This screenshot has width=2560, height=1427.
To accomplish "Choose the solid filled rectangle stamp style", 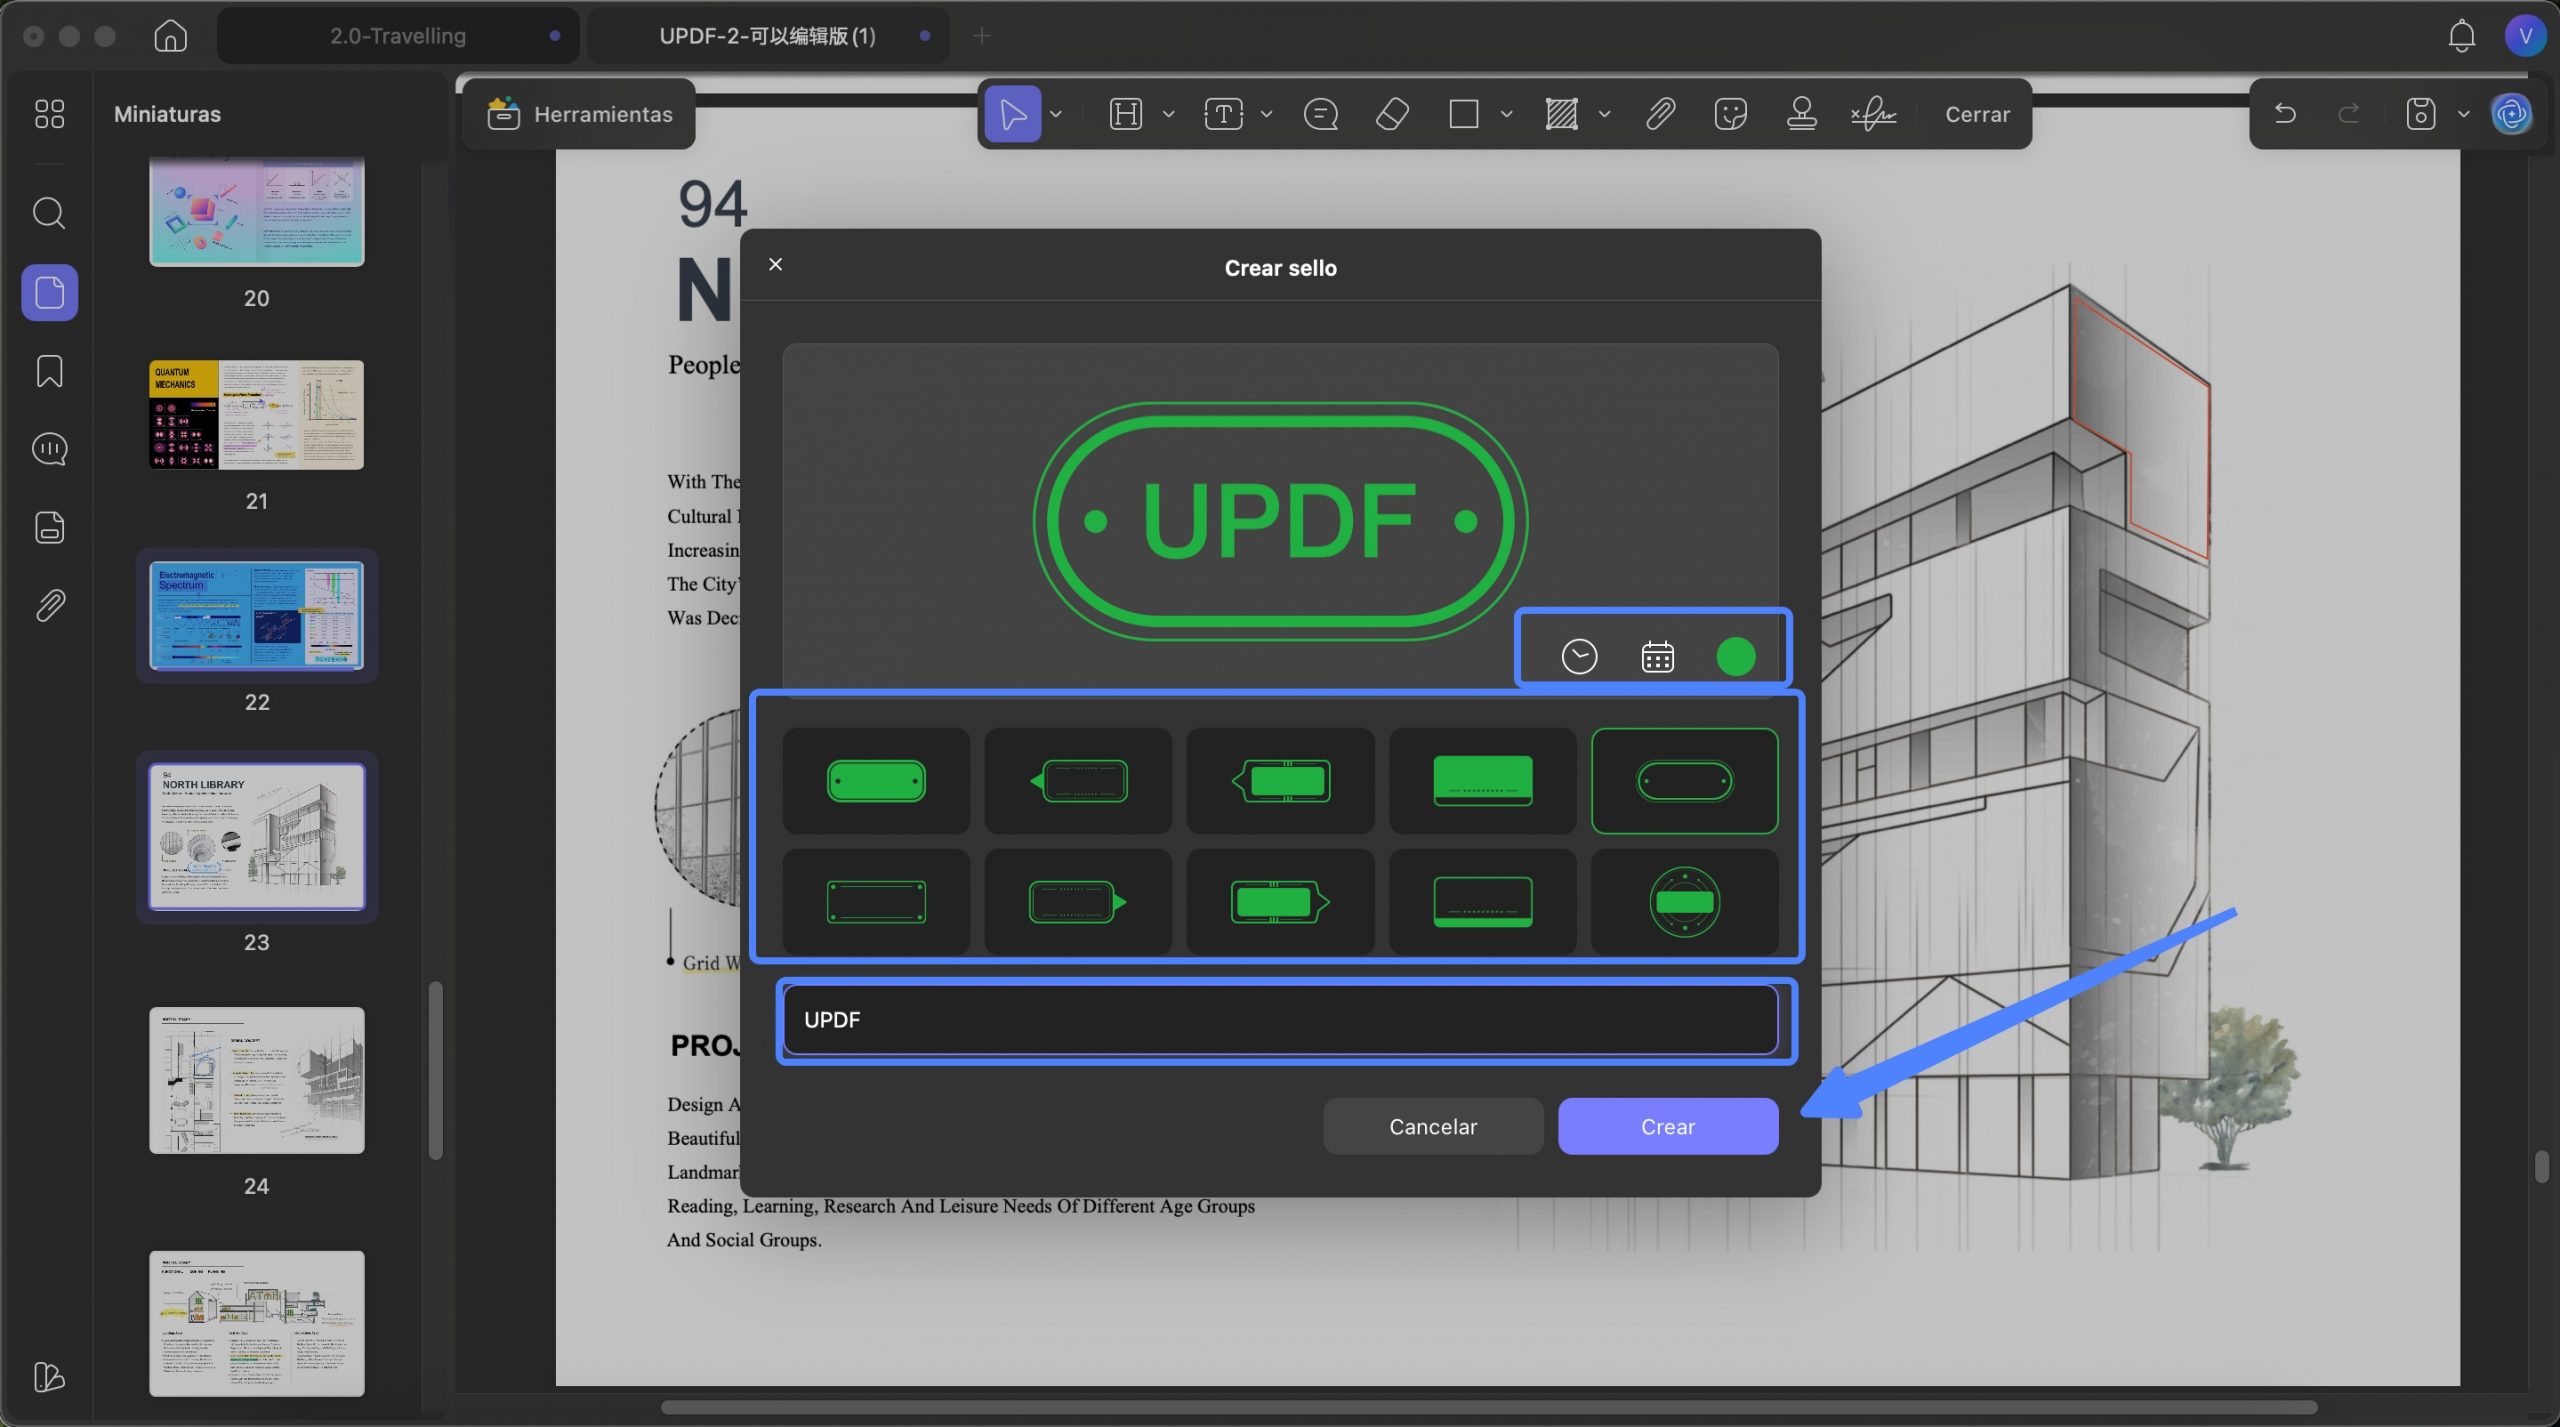I will coord(1482,781).
